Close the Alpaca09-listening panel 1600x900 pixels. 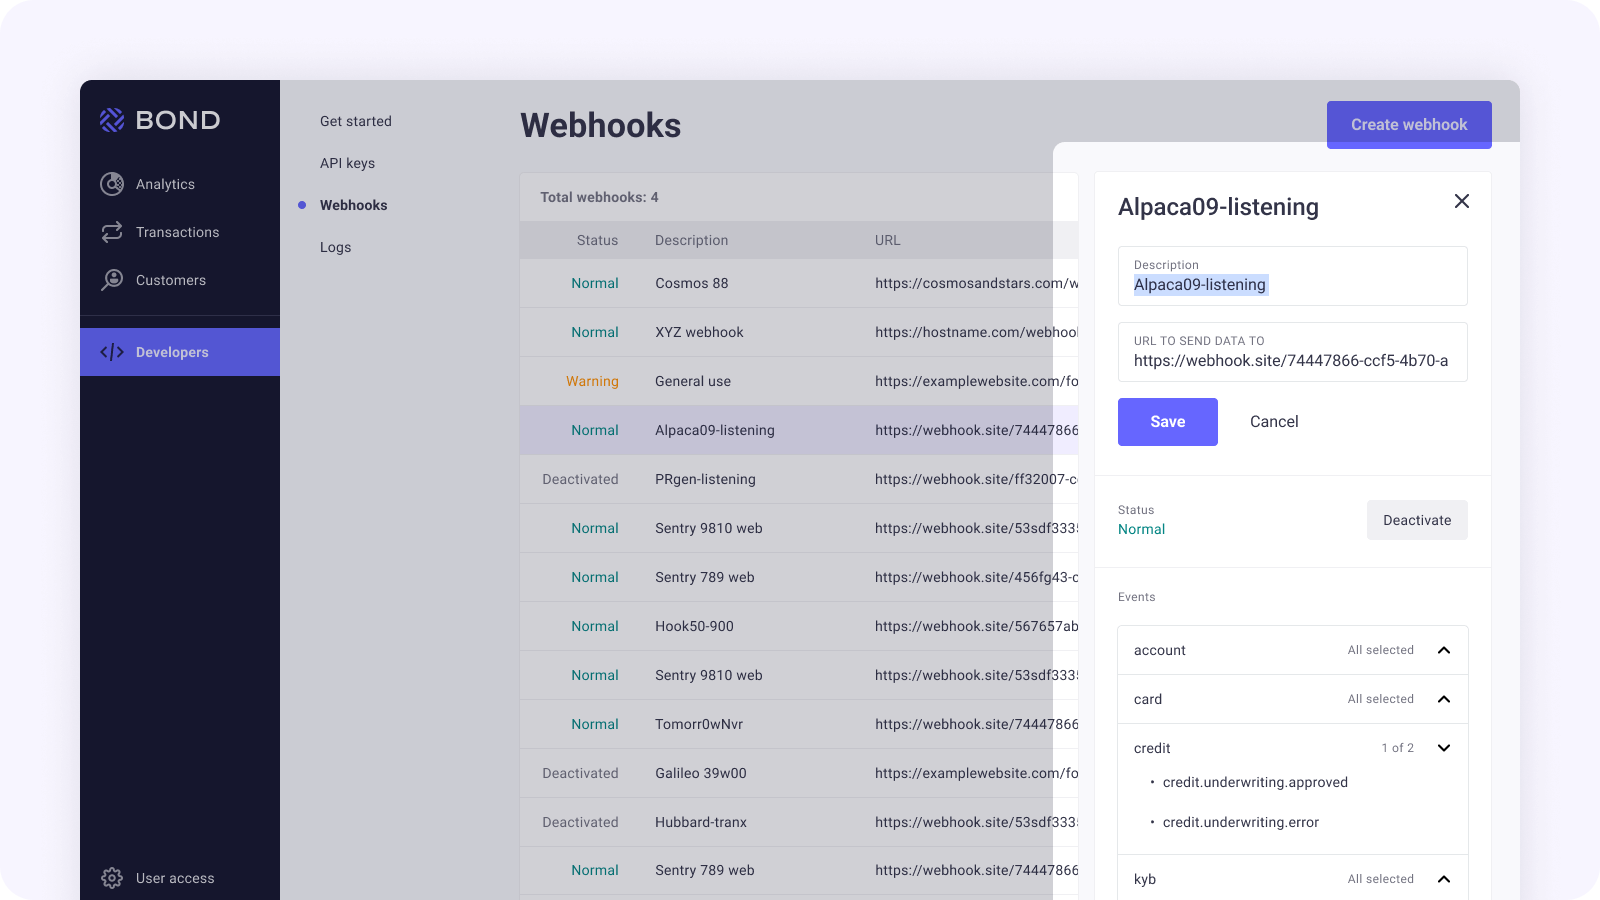click(1462, 201)
